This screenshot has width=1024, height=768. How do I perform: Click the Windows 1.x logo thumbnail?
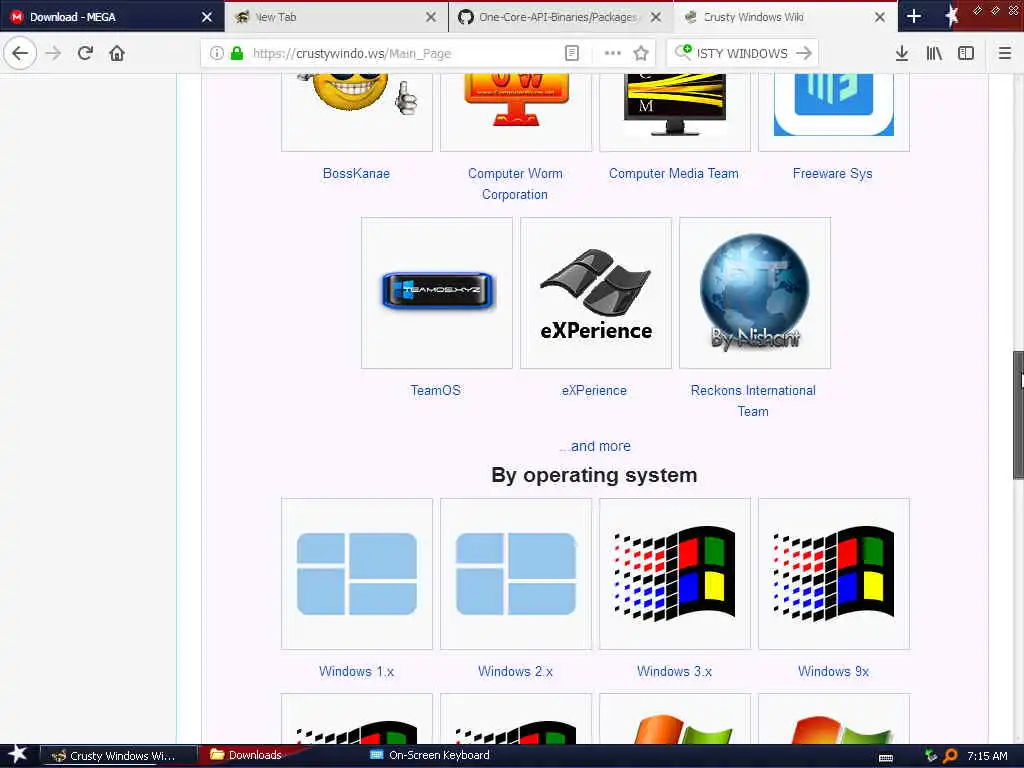[x=357, y=574]
